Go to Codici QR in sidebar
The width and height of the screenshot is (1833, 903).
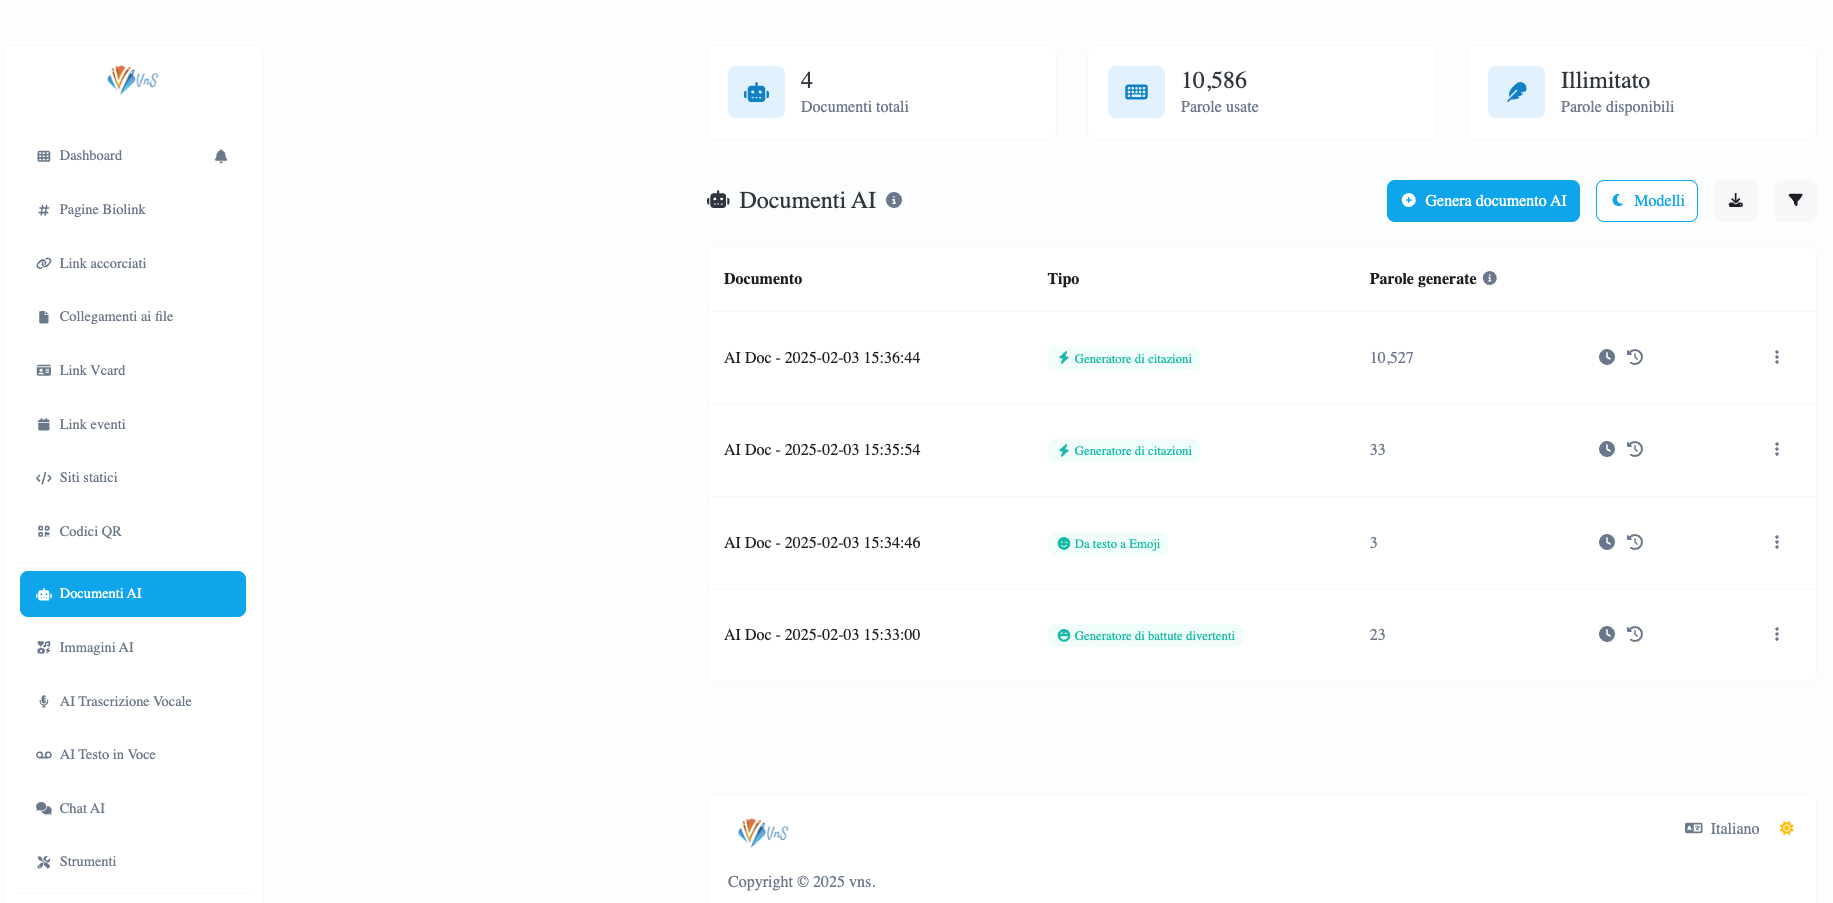pyautogui.click(x=90, y=531)
